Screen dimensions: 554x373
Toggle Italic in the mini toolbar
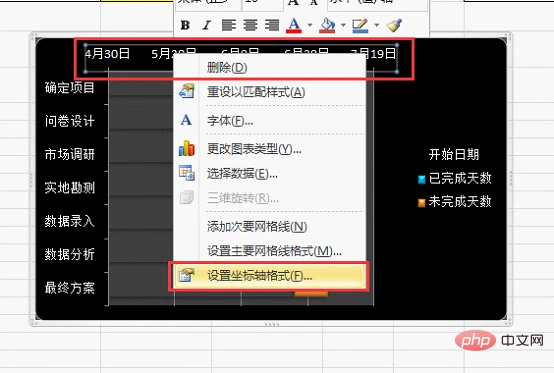(x=207, y=25)
